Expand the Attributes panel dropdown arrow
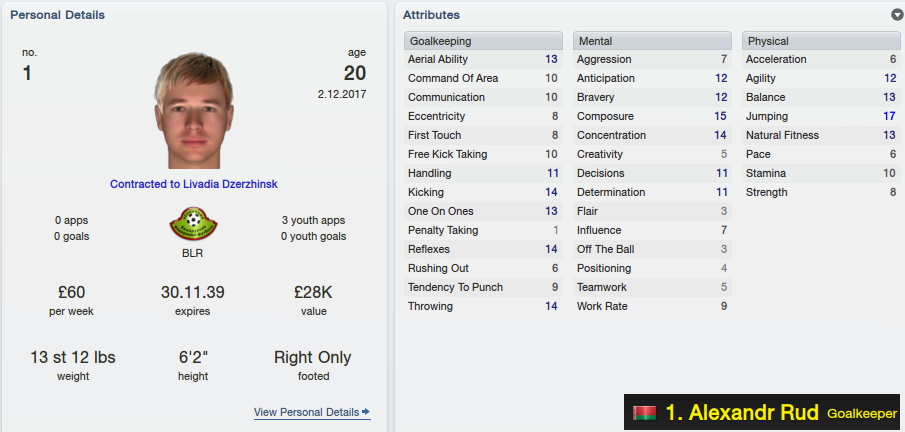The height and width of the screenshot is (432, 905). coord(897,15)
